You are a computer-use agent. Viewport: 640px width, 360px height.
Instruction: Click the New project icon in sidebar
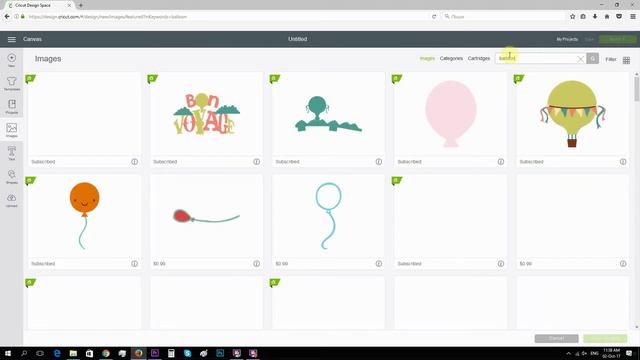coord(11,60)
